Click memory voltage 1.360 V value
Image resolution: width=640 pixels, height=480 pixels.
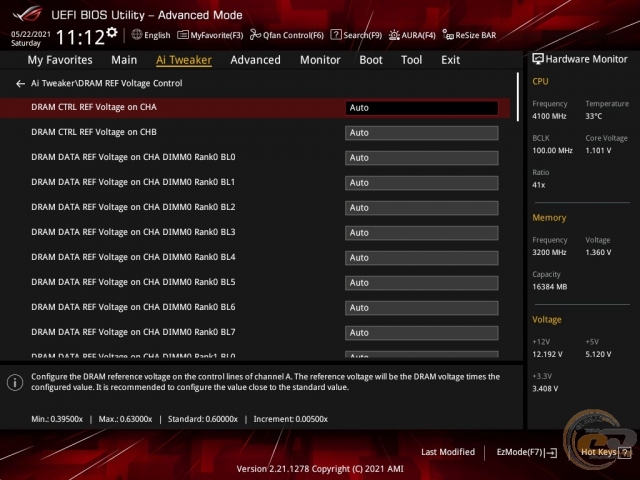point(598,253)
